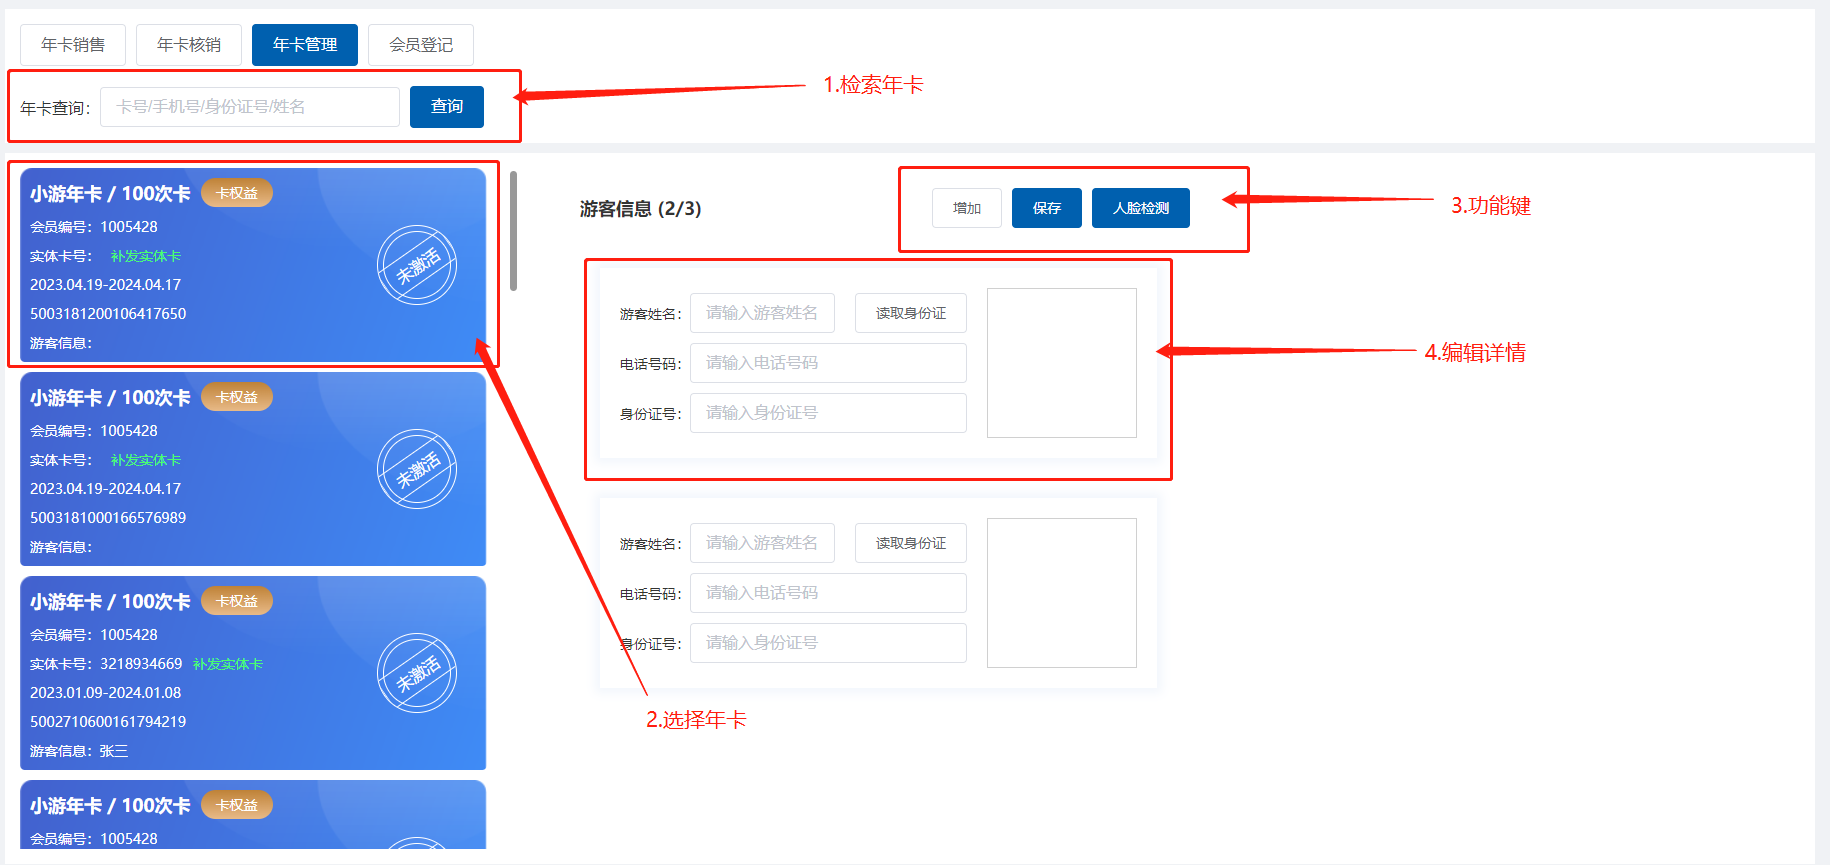Click 未激活 stamp on card ending 7650
This screenshot has height=865, width=1830.
pos(417,265)
